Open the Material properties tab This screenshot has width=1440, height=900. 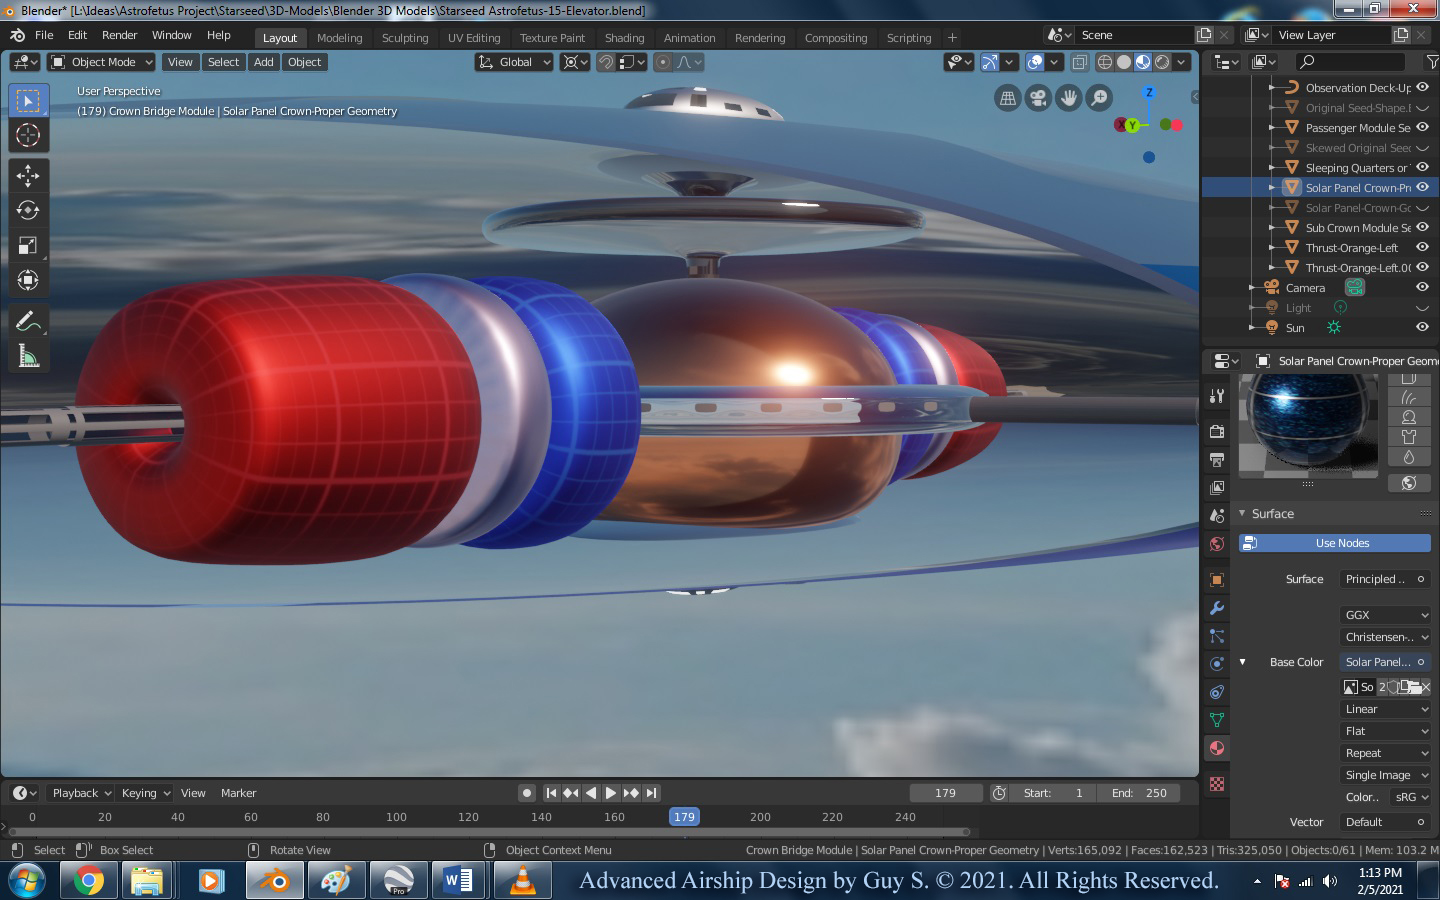click(1217, 748)
